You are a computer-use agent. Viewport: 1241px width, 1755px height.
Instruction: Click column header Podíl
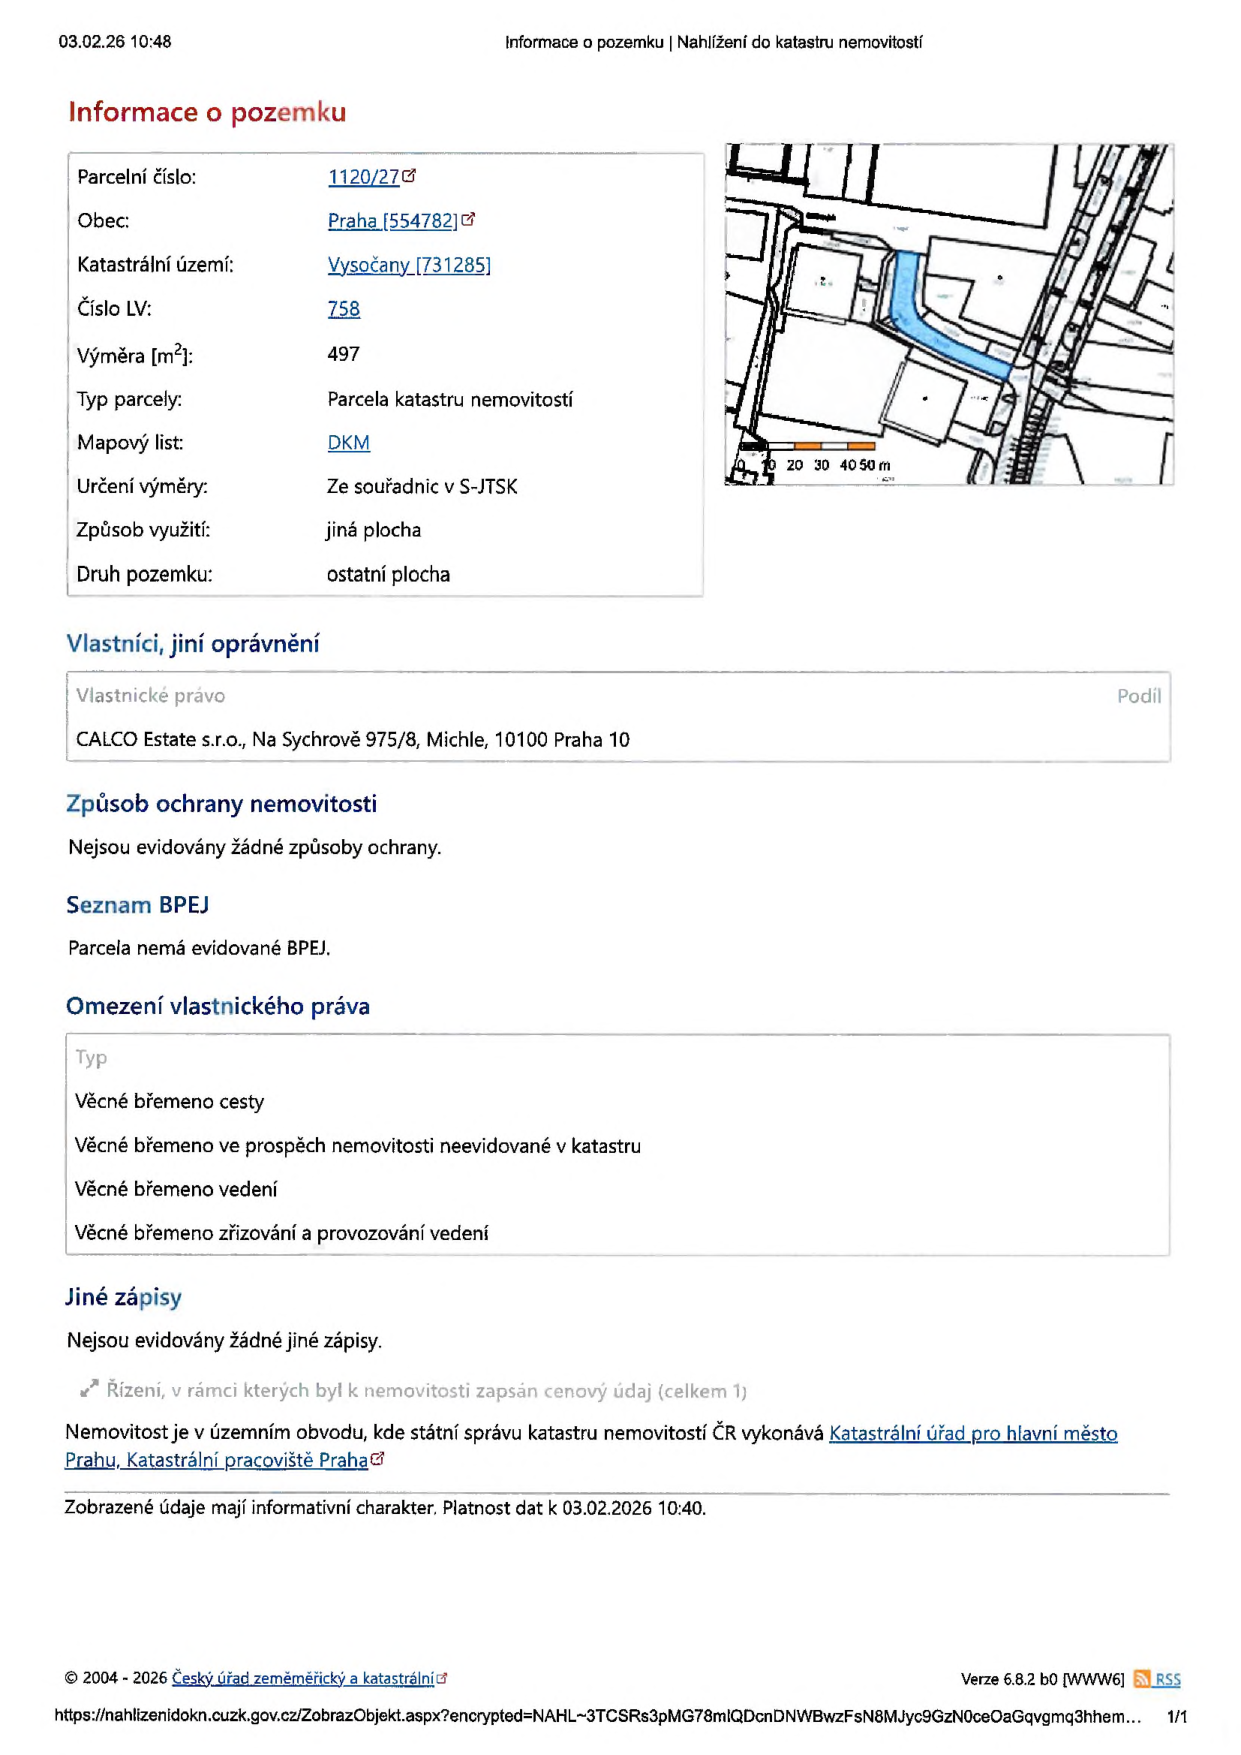coord(1139,696)
